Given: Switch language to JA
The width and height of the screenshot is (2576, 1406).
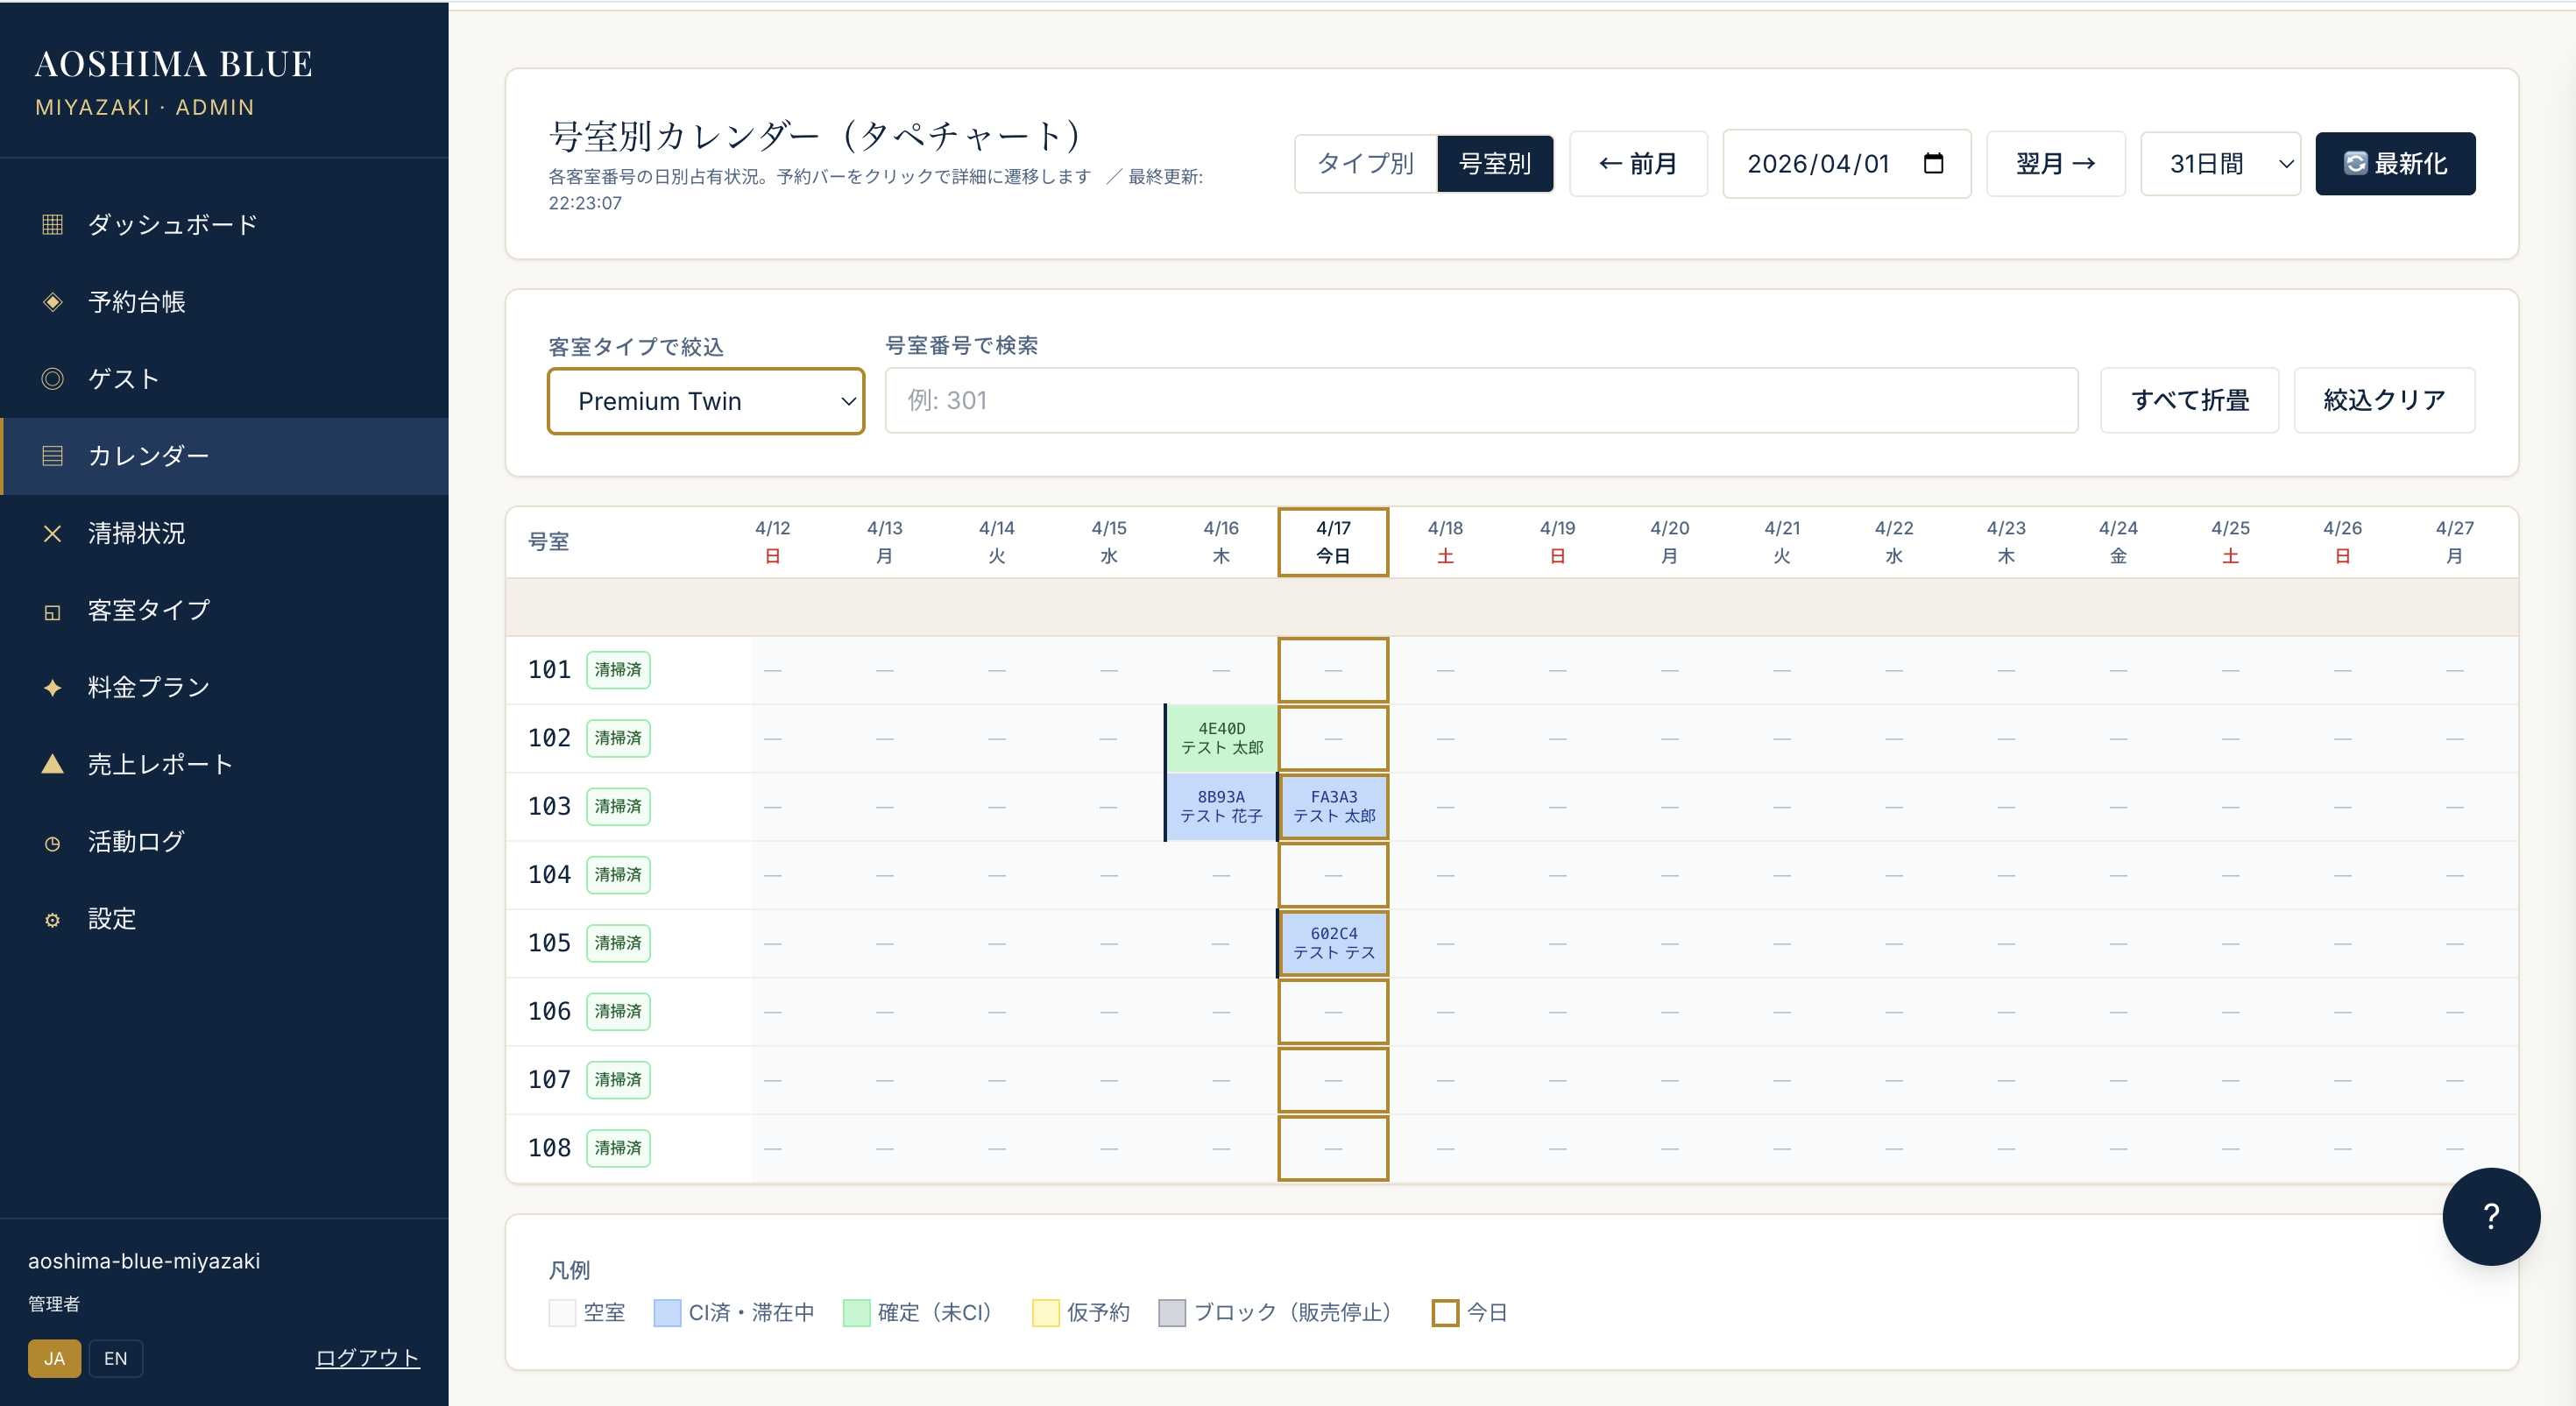Looking at the screenshot, I should [54, 1358].
